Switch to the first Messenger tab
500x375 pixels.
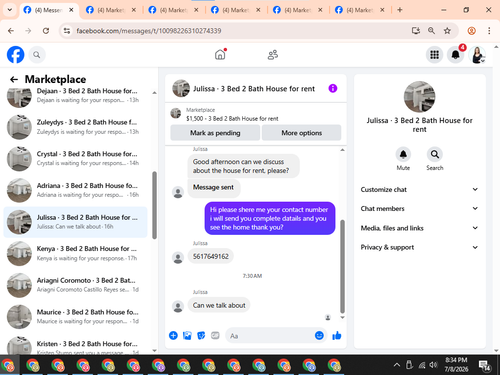coord(49,10)
